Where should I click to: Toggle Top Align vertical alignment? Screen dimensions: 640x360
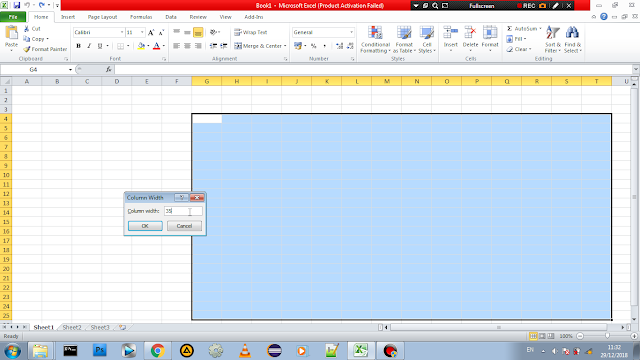[x=176, y=32]
